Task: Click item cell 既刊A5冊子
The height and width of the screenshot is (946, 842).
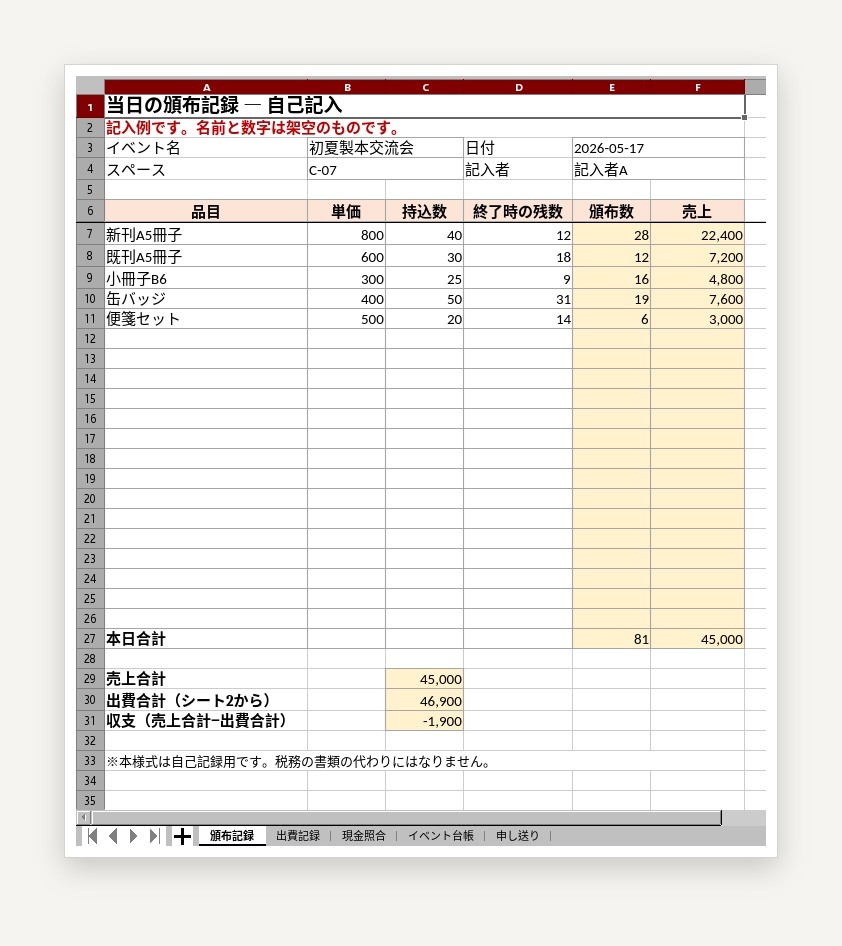Action: point(206,256)
